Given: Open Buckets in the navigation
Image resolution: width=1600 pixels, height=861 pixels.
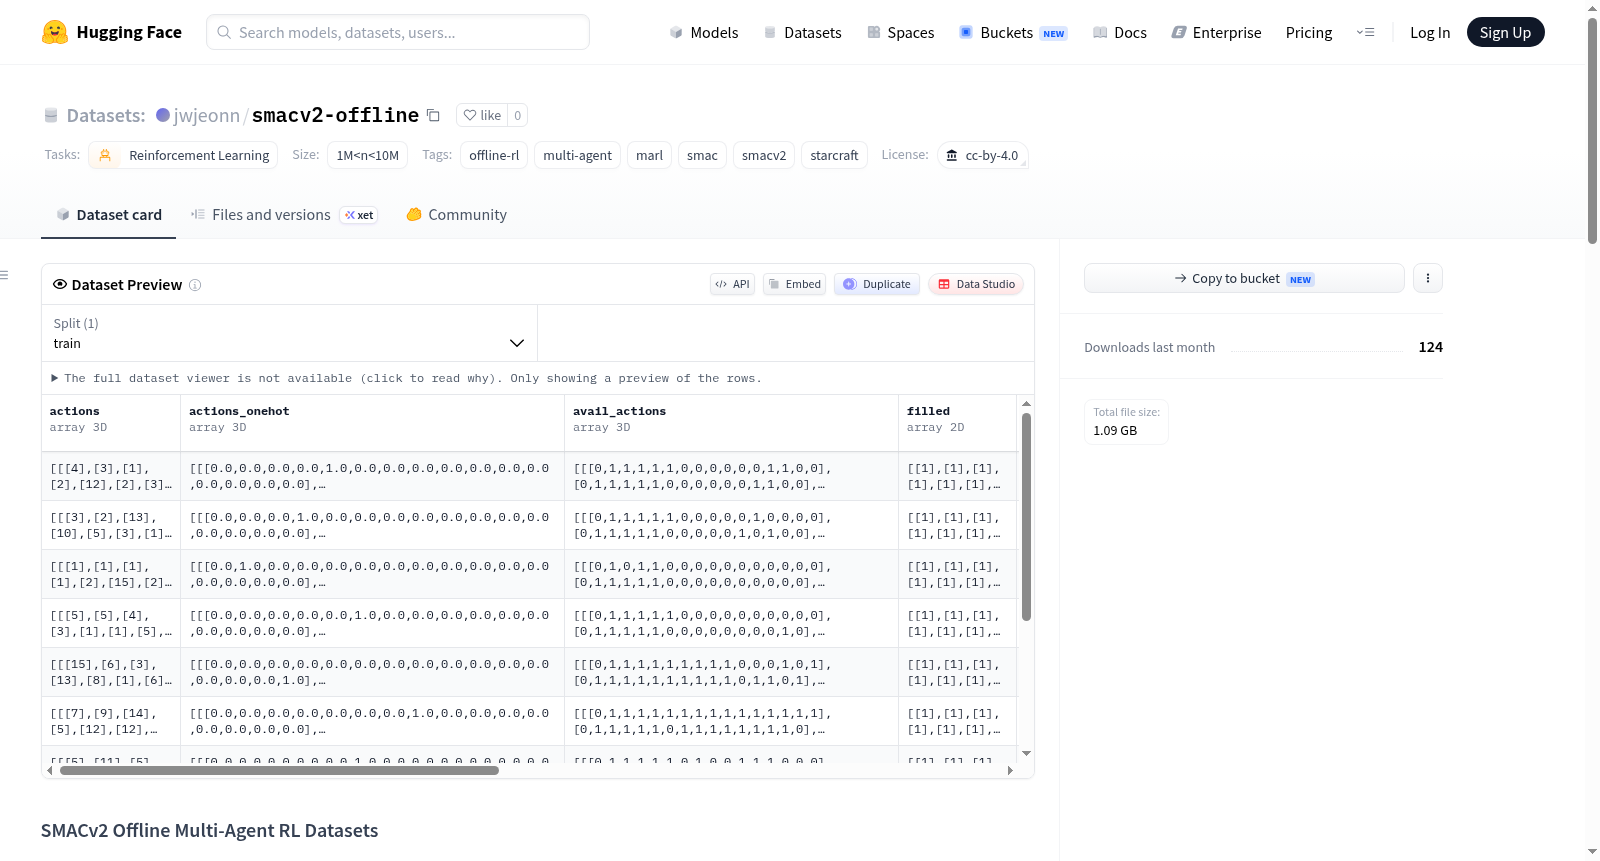Looking at the screenshot, I should 1013,32.
